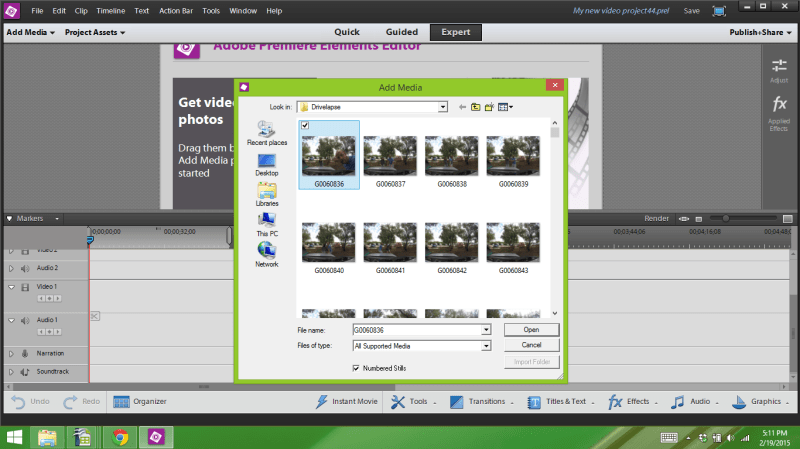The image size is (800, 449).
Task: Open the Timeline menu
Action: (x=111, y=11)
